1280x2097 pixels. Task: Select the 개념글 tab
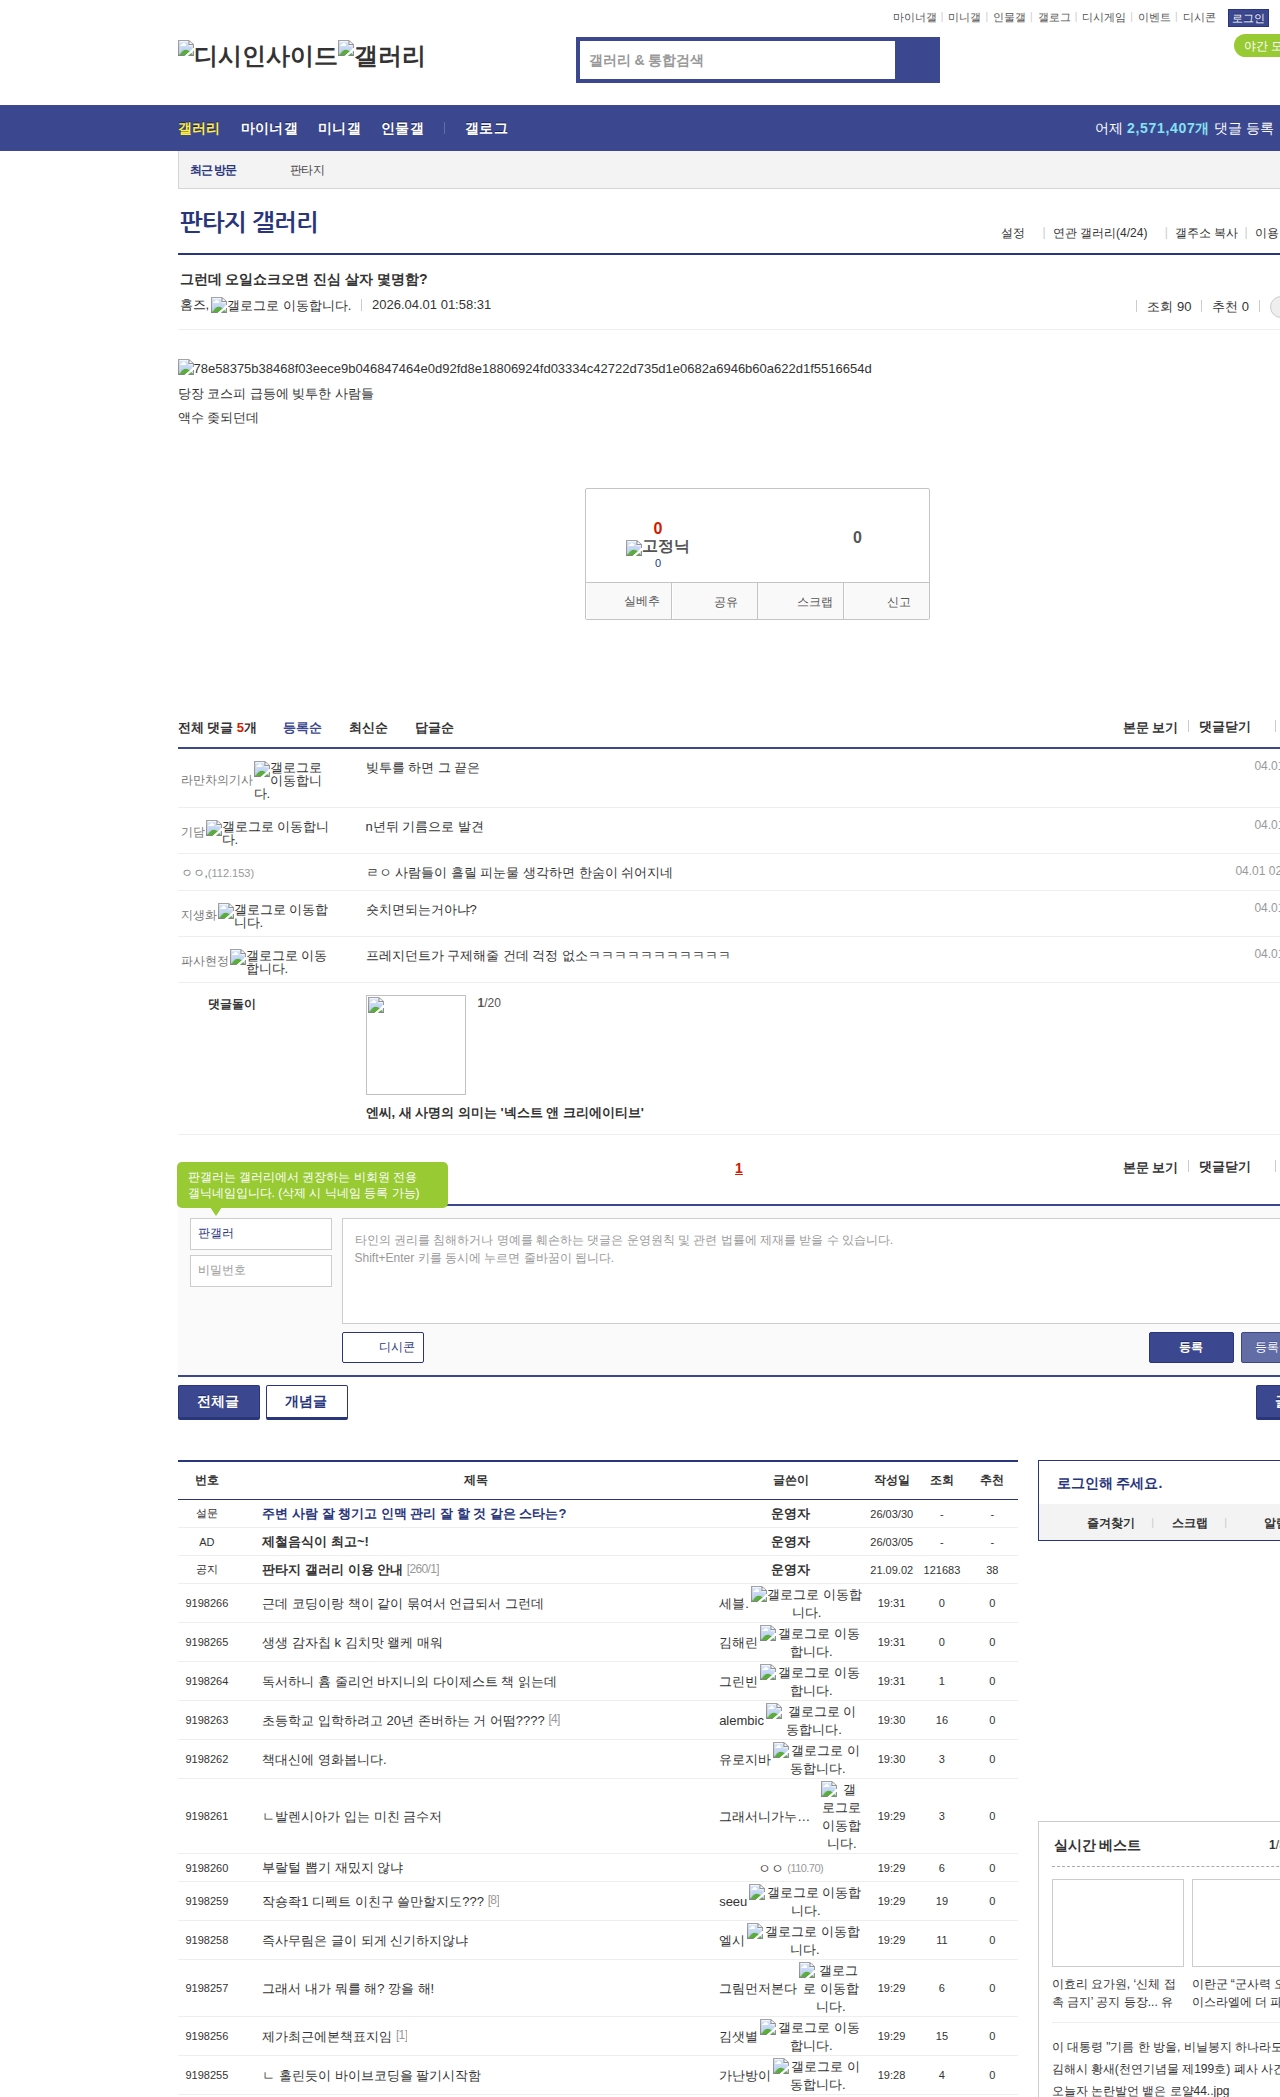pyautogui.click(x=306, y=1402)
